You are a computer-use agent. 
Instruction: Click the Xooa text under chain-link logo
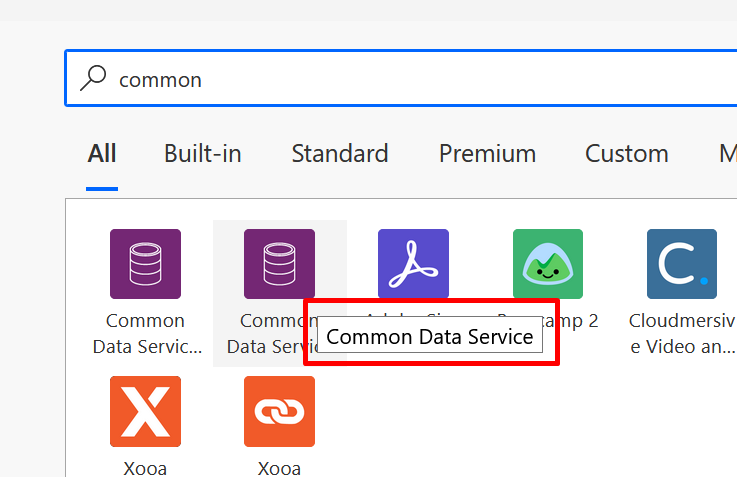click(x=279, y=469)
